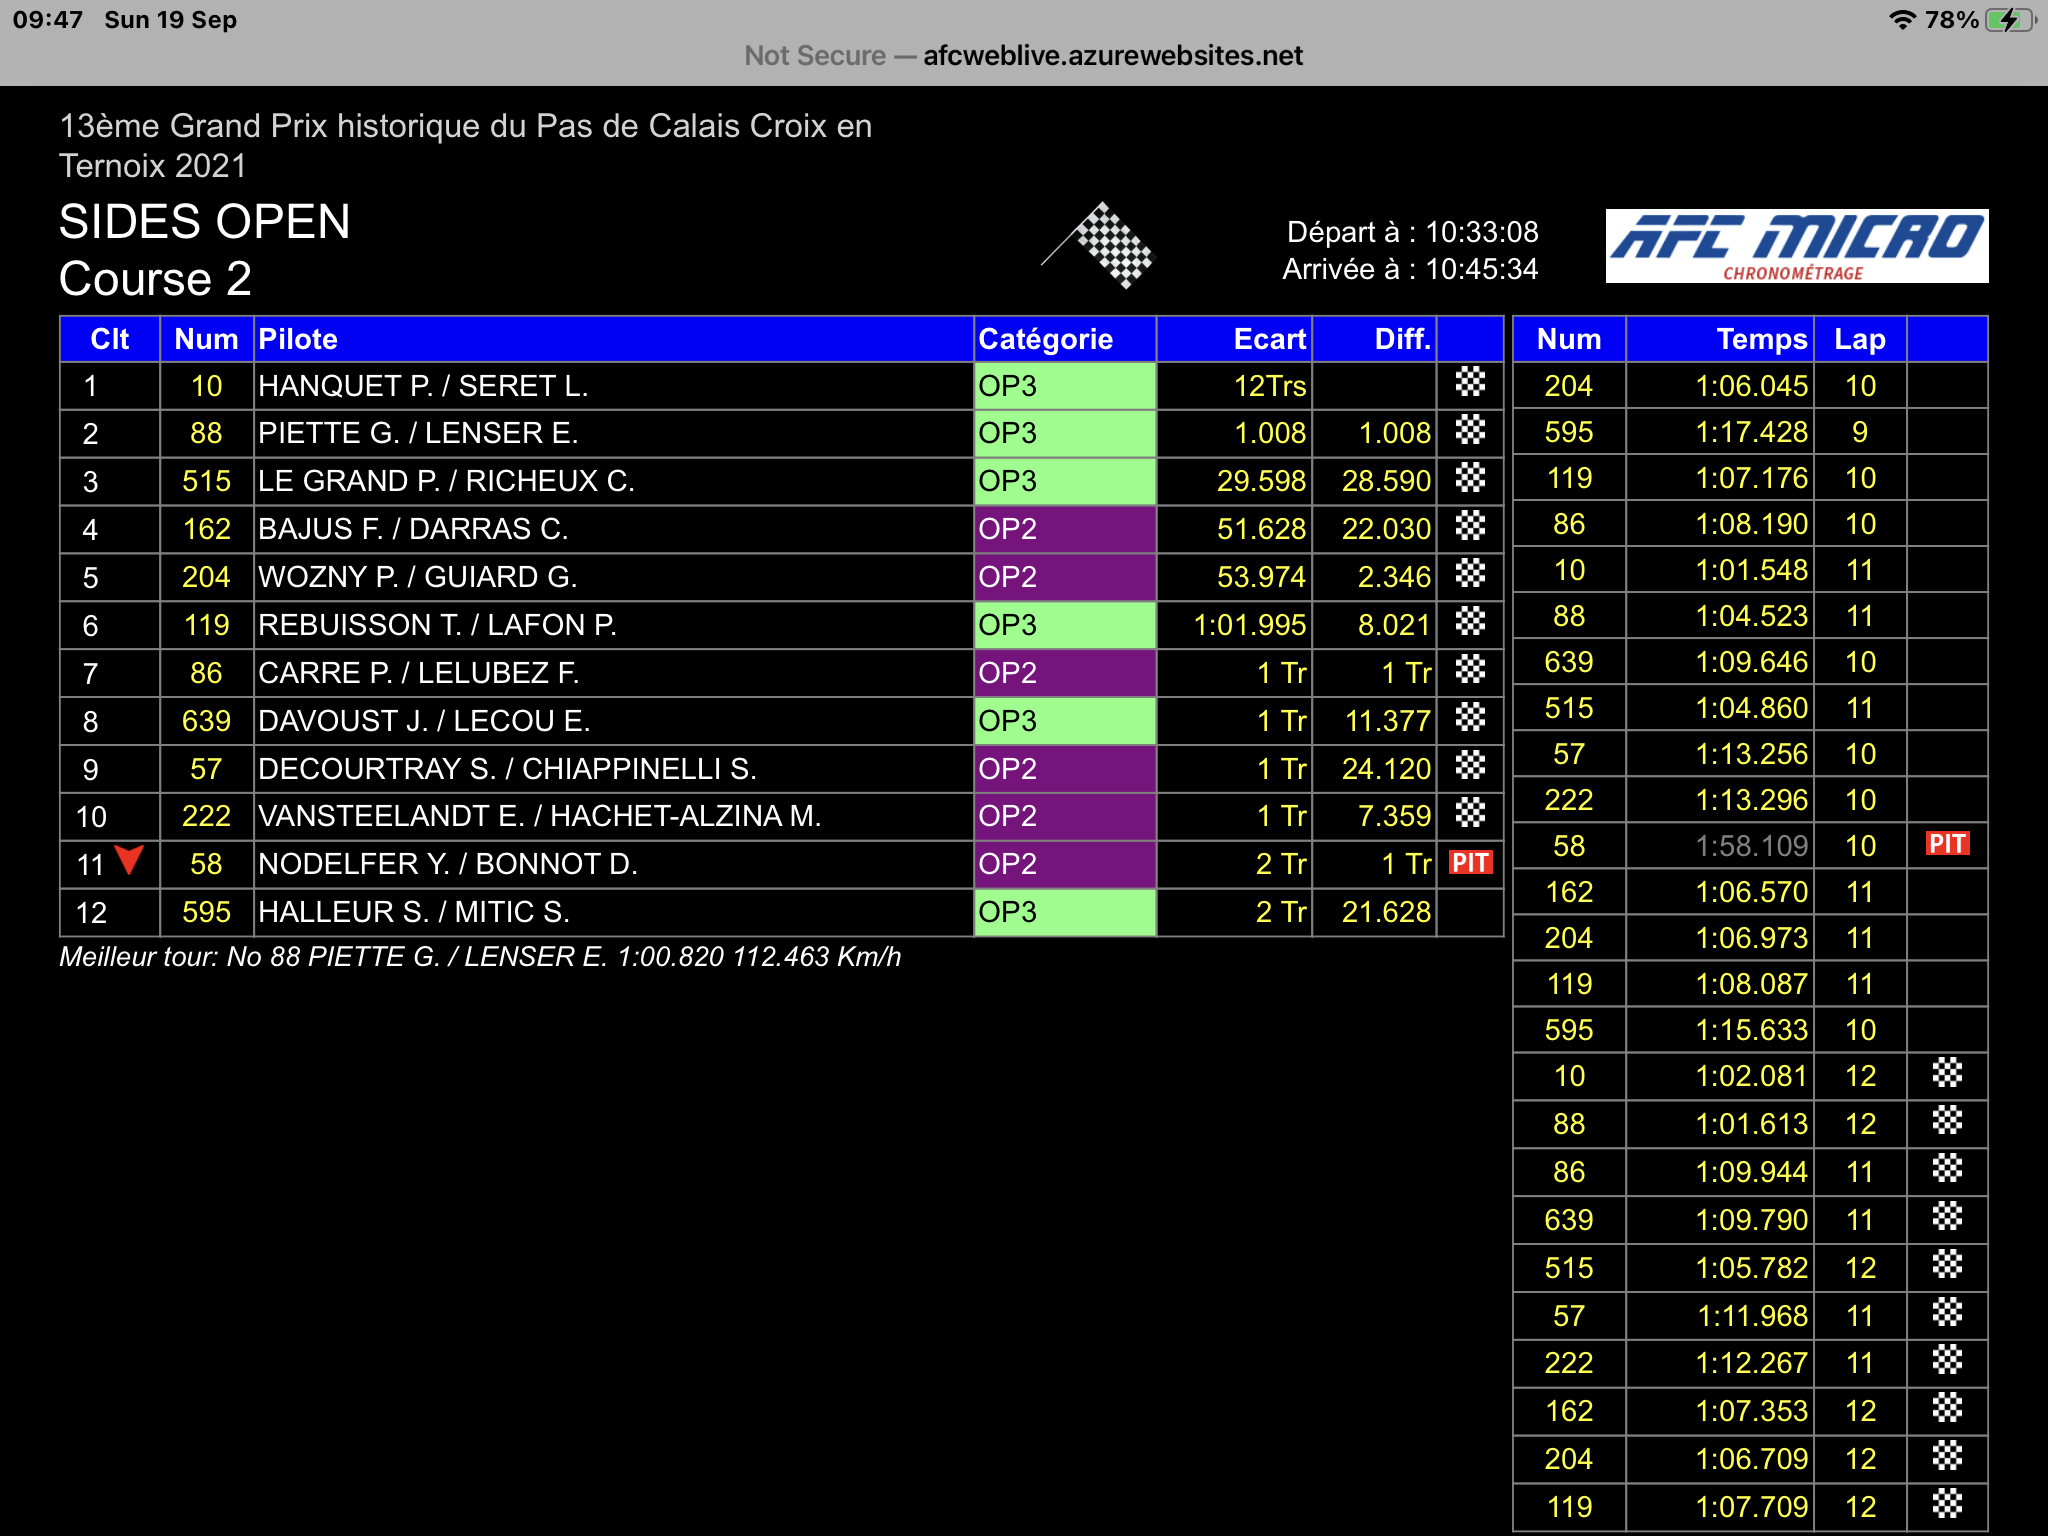Click the Lap column header

(x=1860, y=339)
